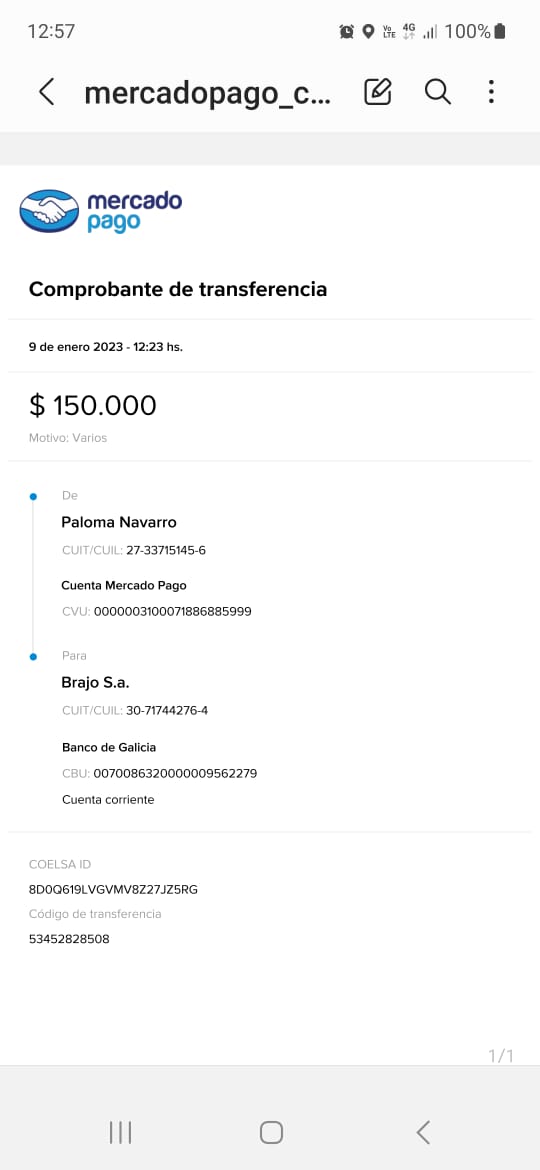This screenshot has height=1170, width=540.
Task: Select the CVU number of Paloma Navarro
Action: click(172, 612)
